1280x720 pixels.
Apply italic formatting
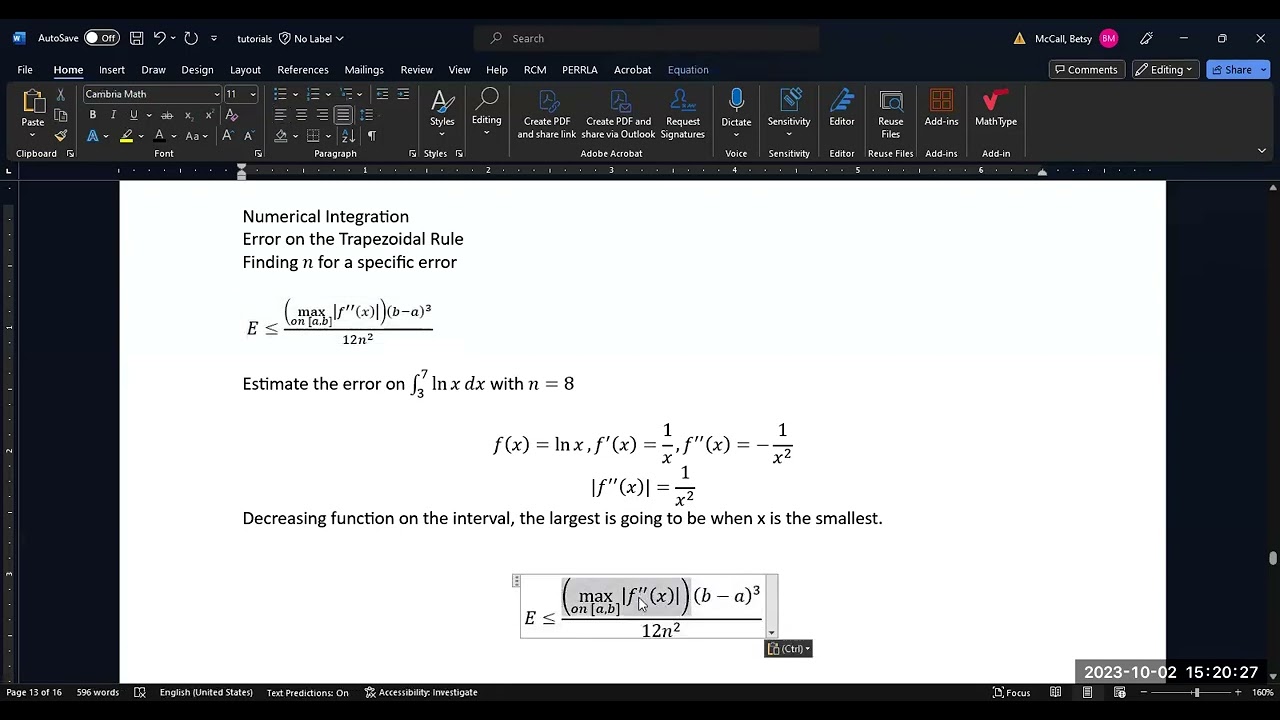[113, 115]
